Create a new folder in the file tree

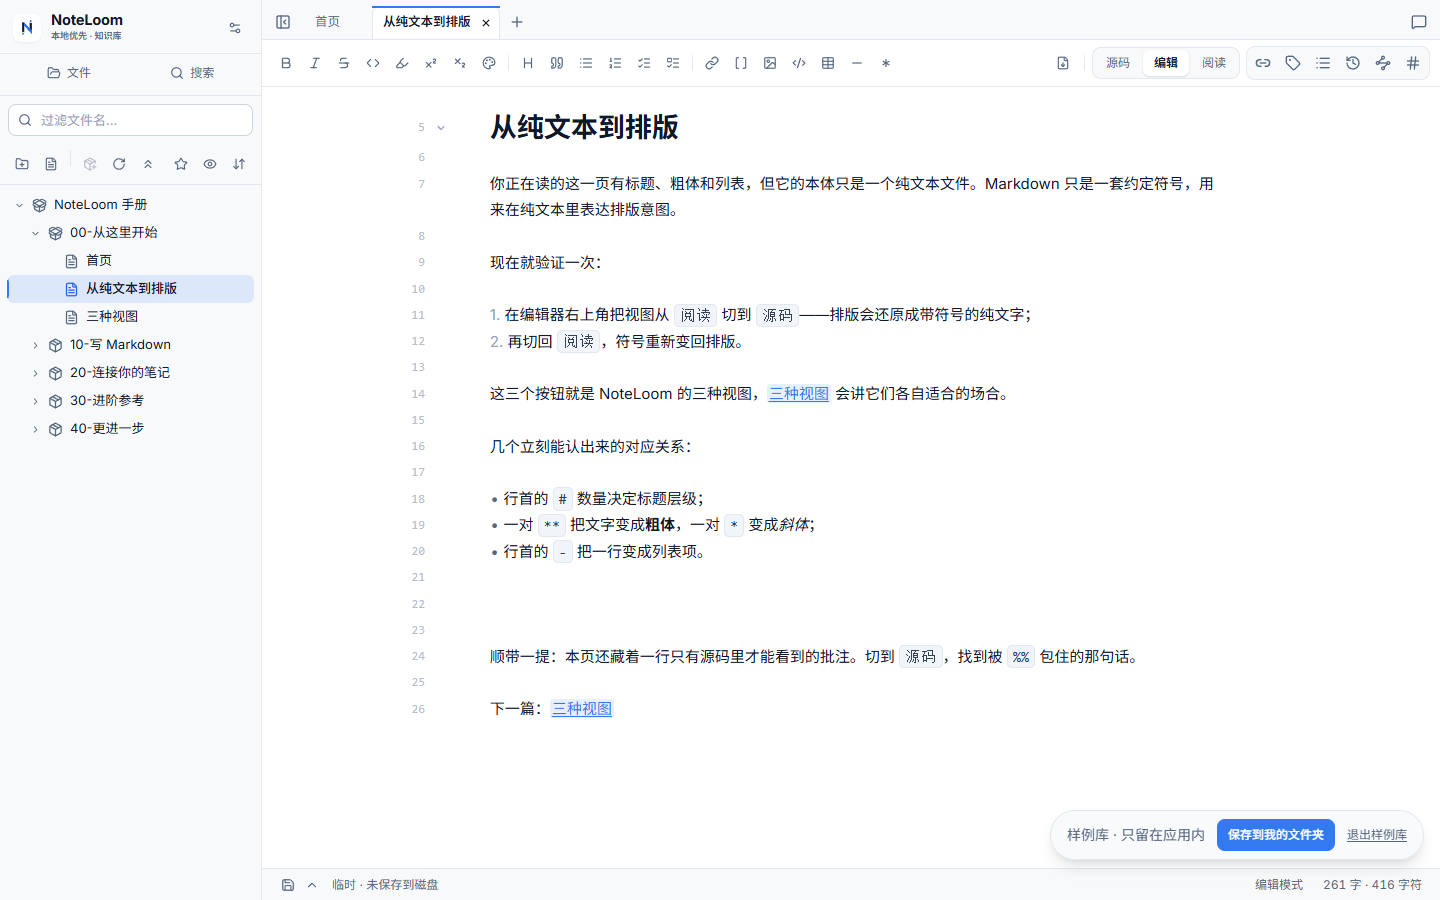pyautogui.click(x=22, y=164)
